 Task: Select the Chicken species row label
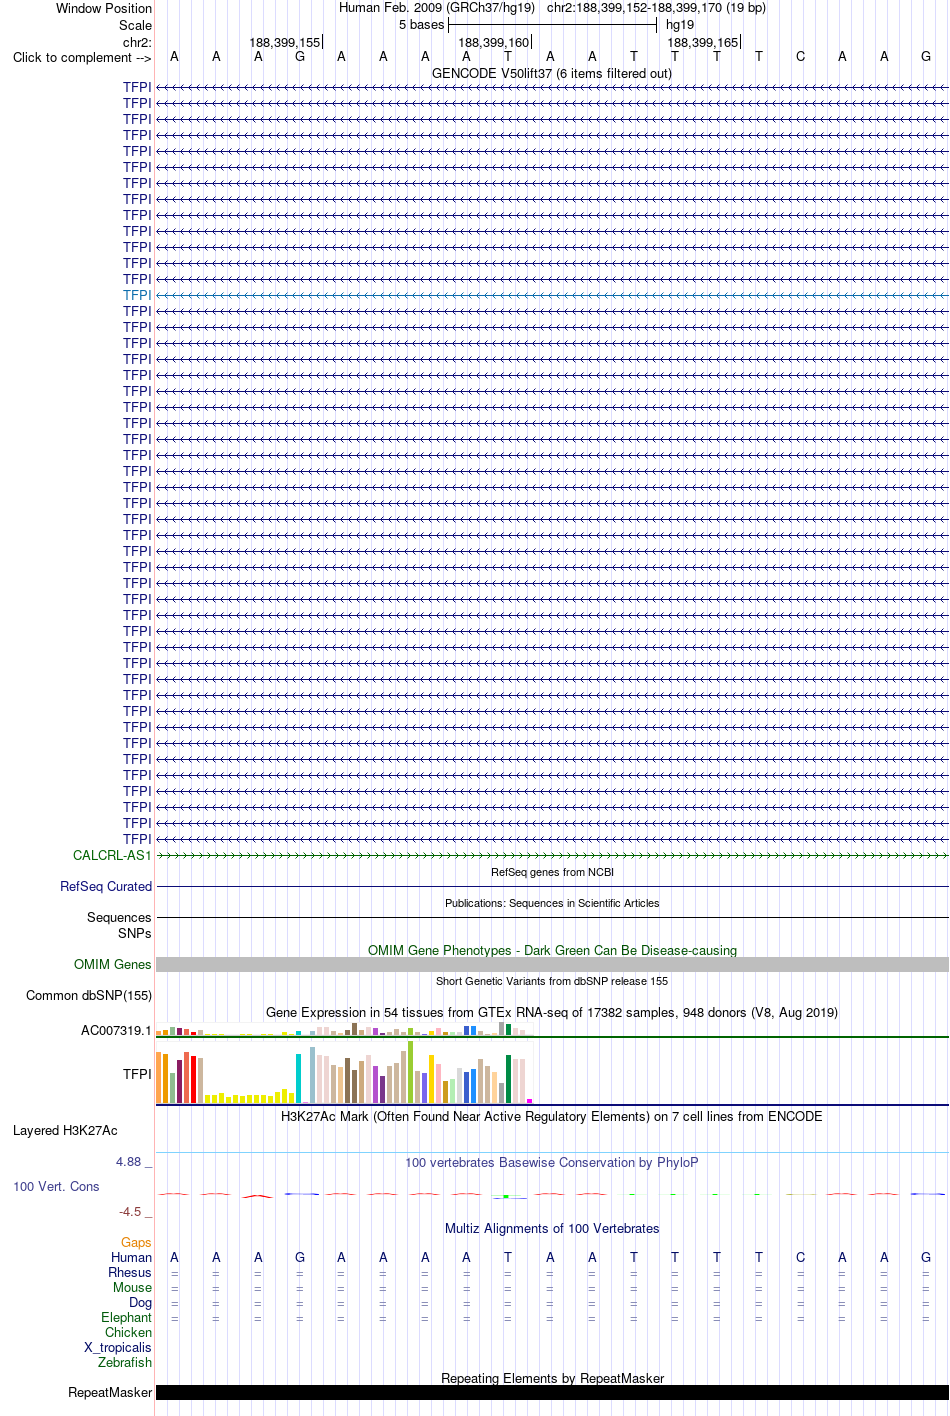pos(128,1332)
